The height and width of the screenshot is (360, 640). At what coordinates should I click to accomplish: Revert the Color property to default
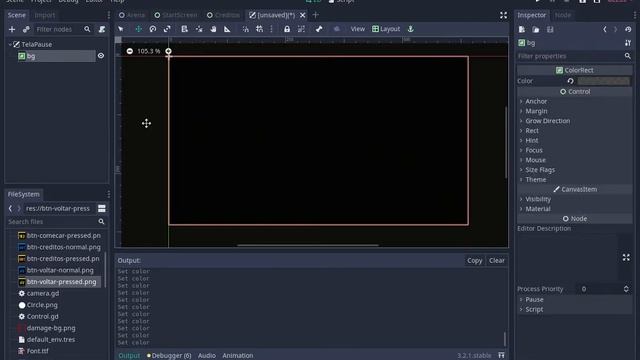[570, 81]
